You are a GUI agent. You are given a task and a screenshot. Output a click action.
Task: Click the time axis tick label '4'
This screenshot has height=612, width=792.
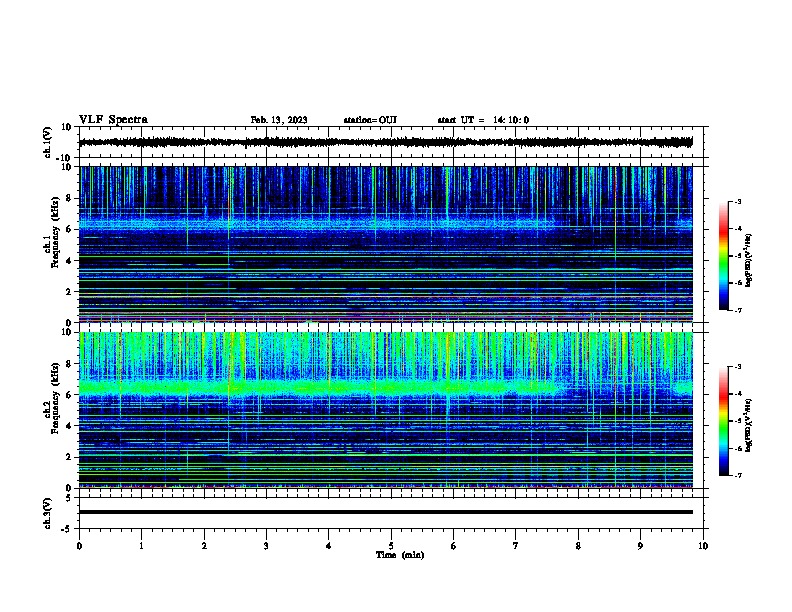pos(329,546)
